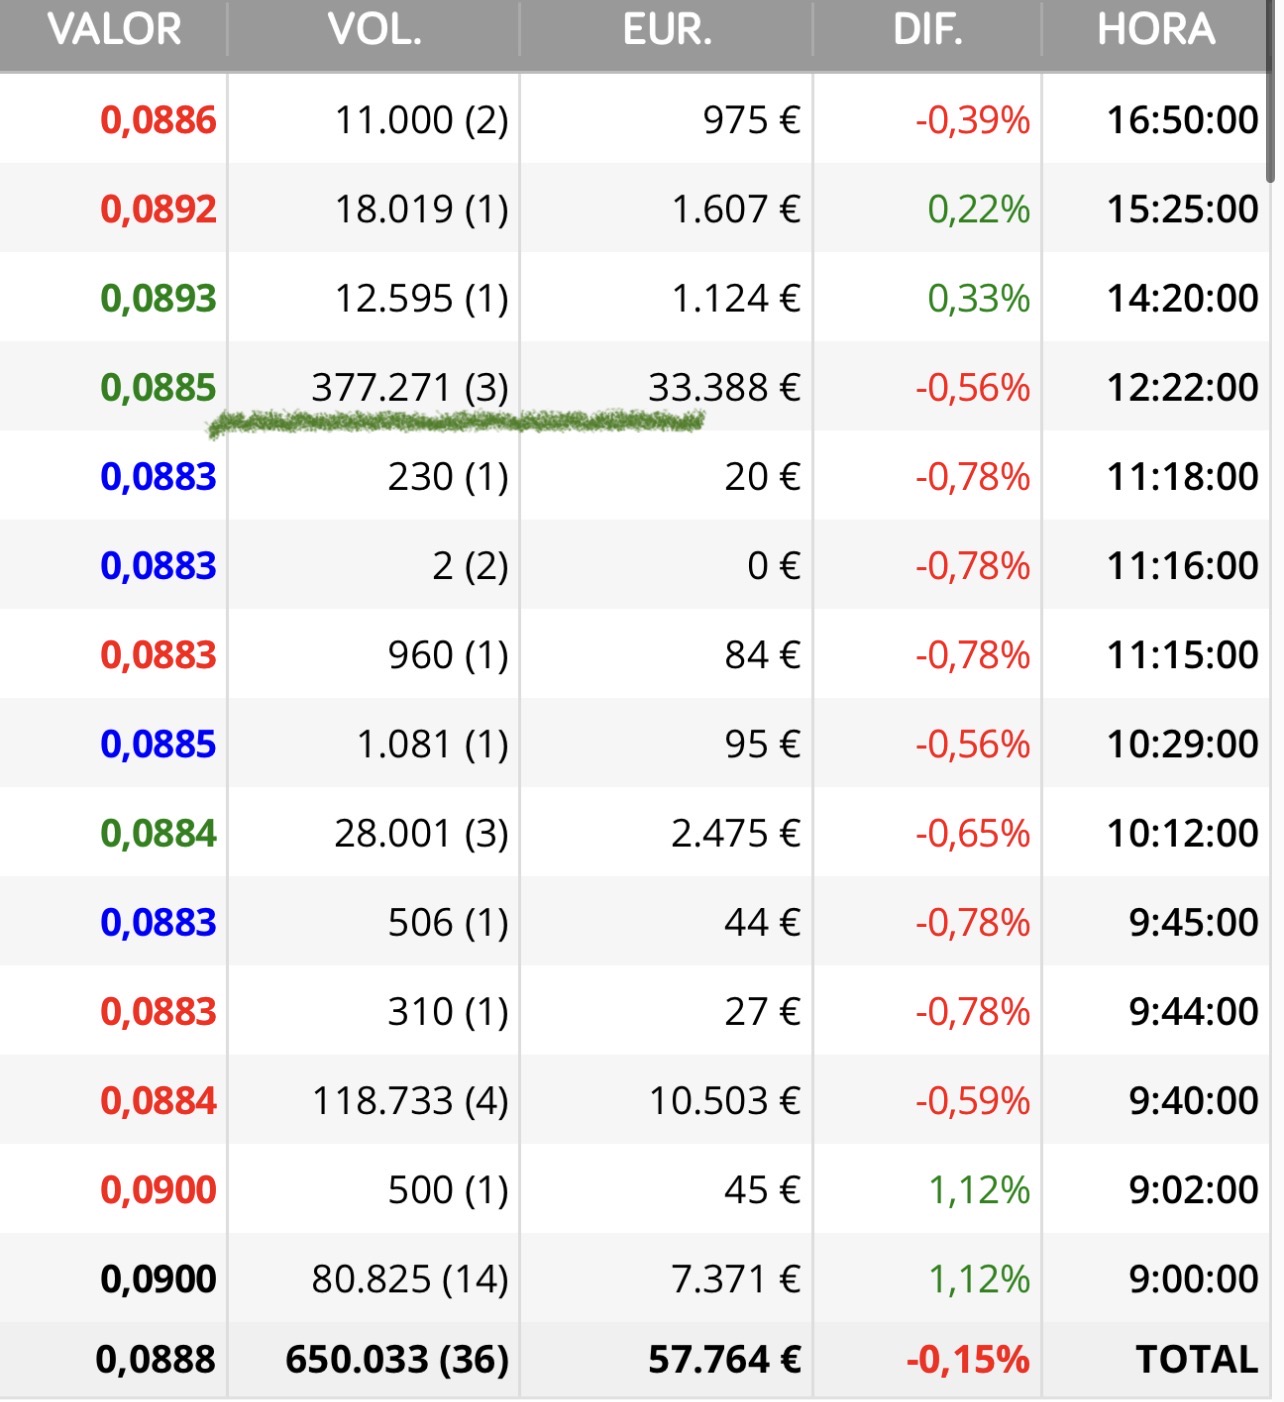This screenshot has height=1402, width=1284.
Task: Select the 15:25:00 time cell
Action: click(x=1182, y=209)
